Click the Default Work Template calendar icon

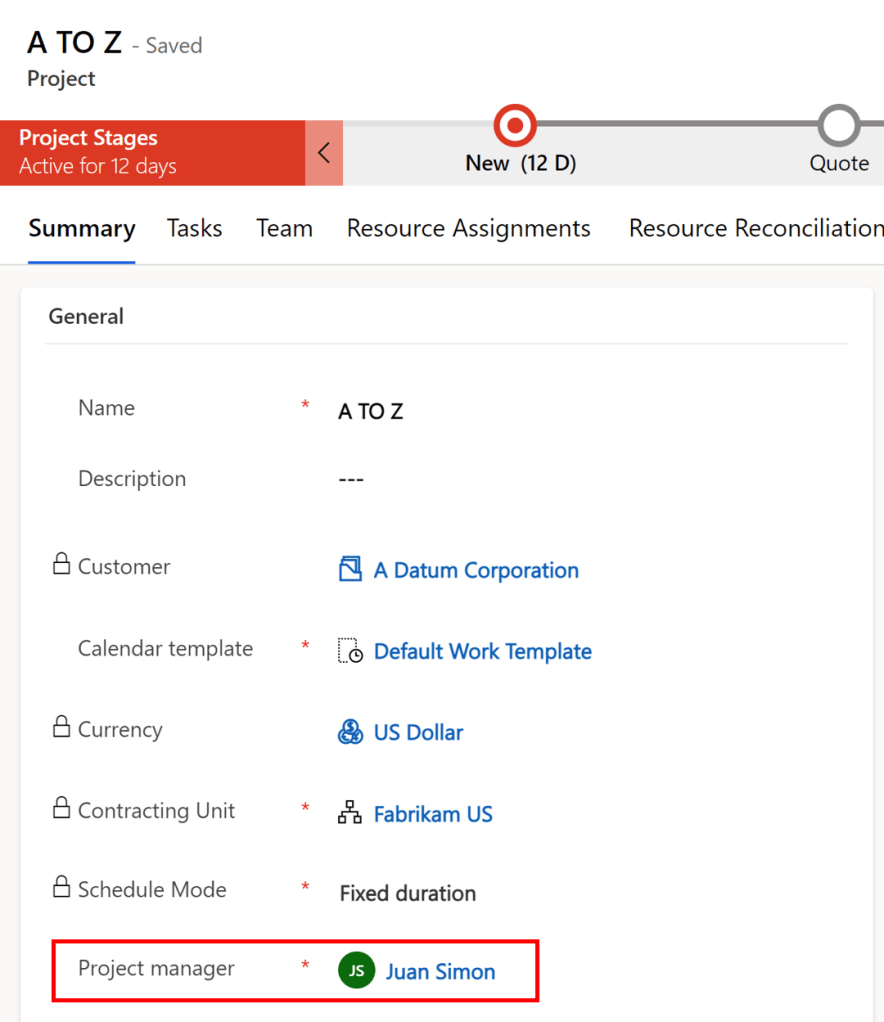click(x=349, y=651)
